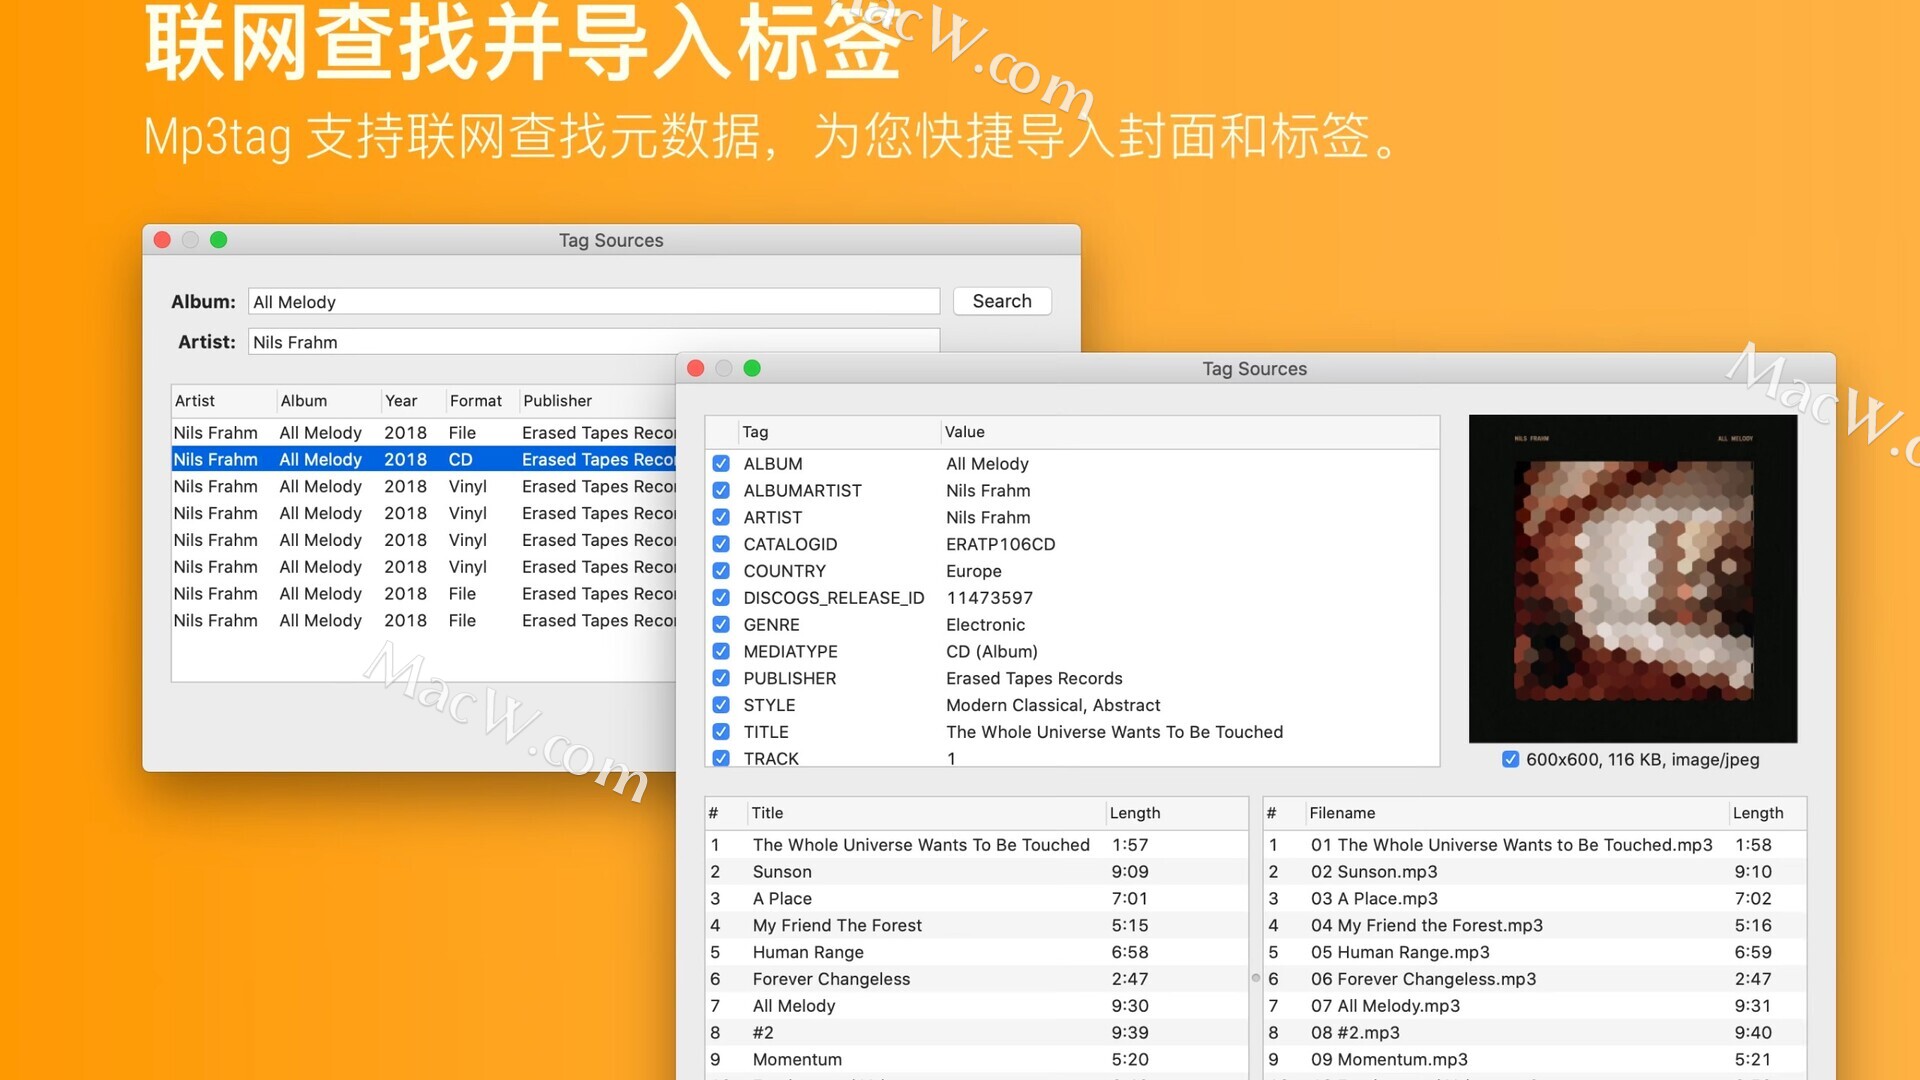
Task: Click the Value column header
Action: tap(1190, 432)
